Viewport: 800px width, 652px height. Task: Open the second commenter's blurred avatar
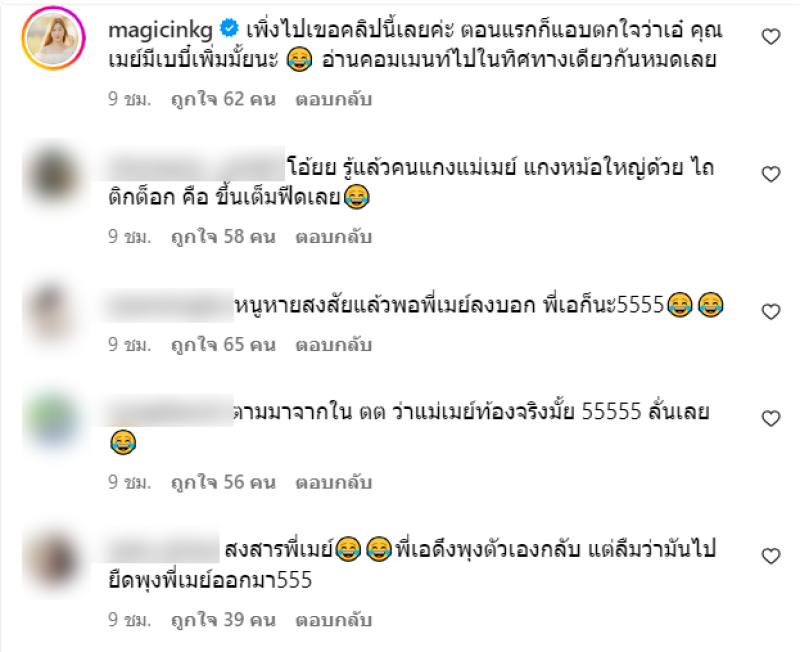[x=53, y=175]
